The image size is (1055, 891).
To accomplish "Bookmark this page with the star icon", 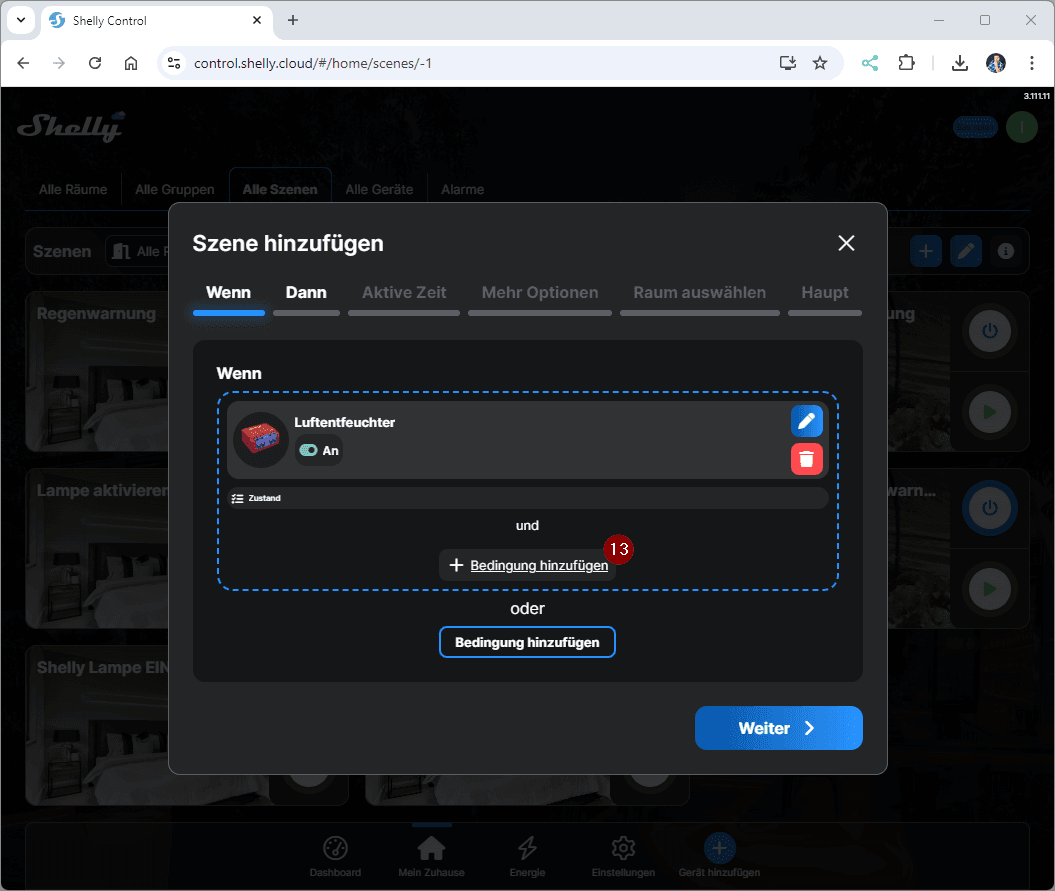I will pos(820,63).
